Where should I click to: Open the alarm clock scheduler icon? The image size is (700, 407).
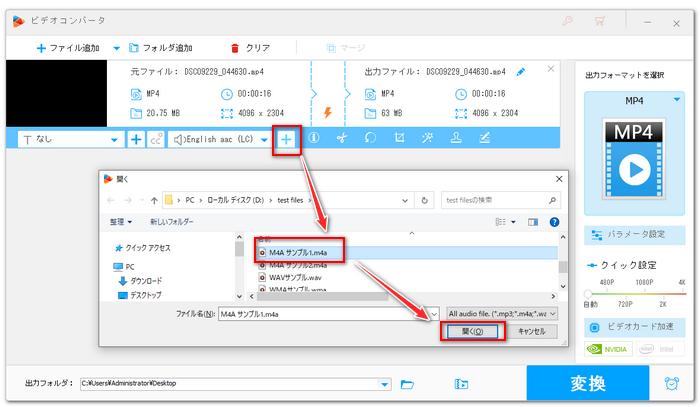[x=671, y=383]
